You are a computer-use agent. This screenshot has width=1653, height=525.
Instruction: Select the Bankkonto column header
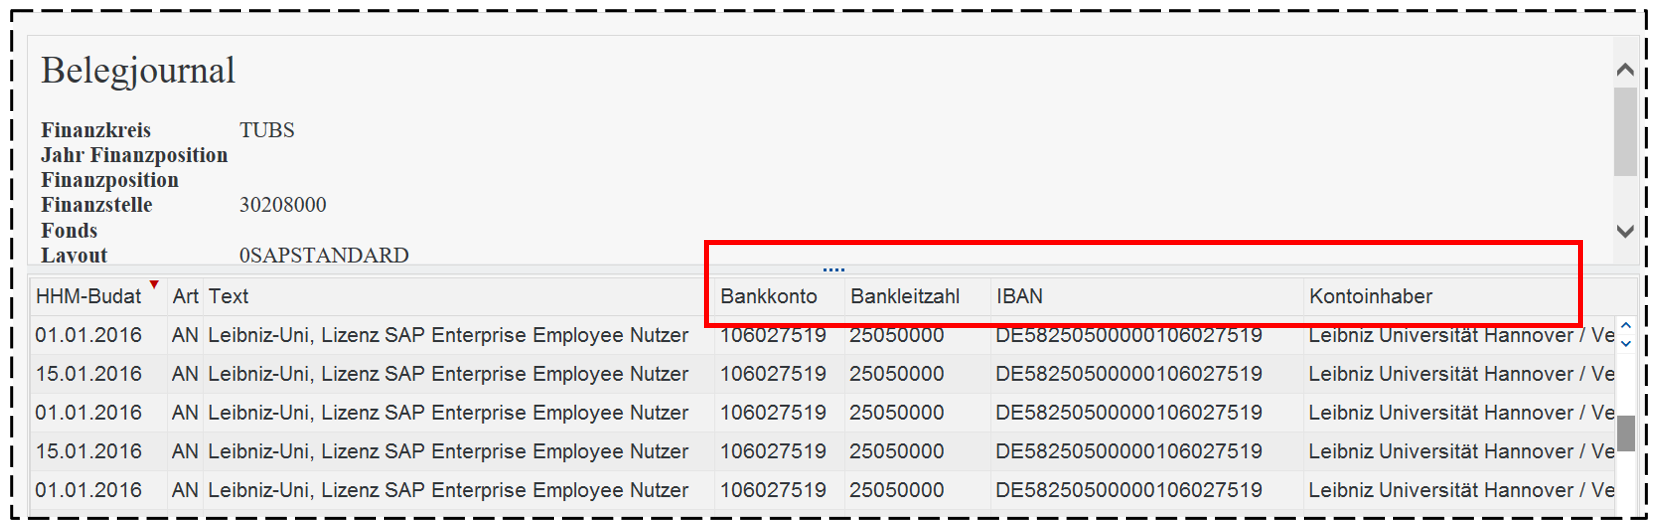click(768, 297)
